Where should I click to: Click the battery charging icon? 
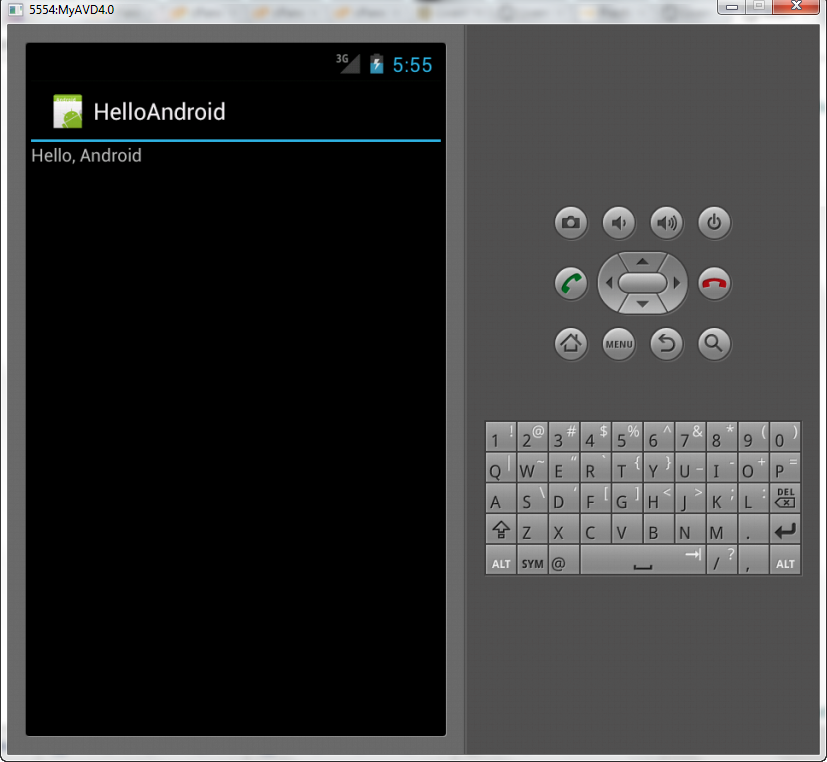pos(377,64)
